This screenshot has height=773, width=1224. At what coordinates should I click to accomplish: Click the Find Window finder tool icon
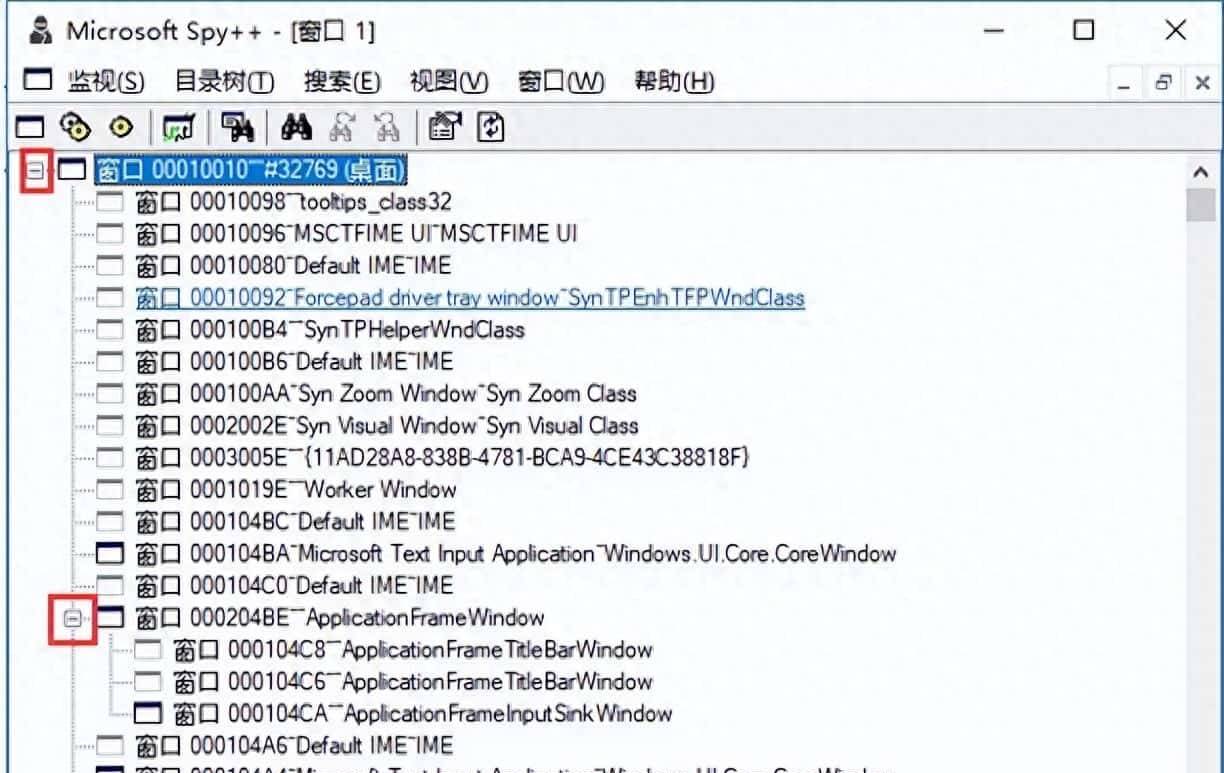click(236, 128)
